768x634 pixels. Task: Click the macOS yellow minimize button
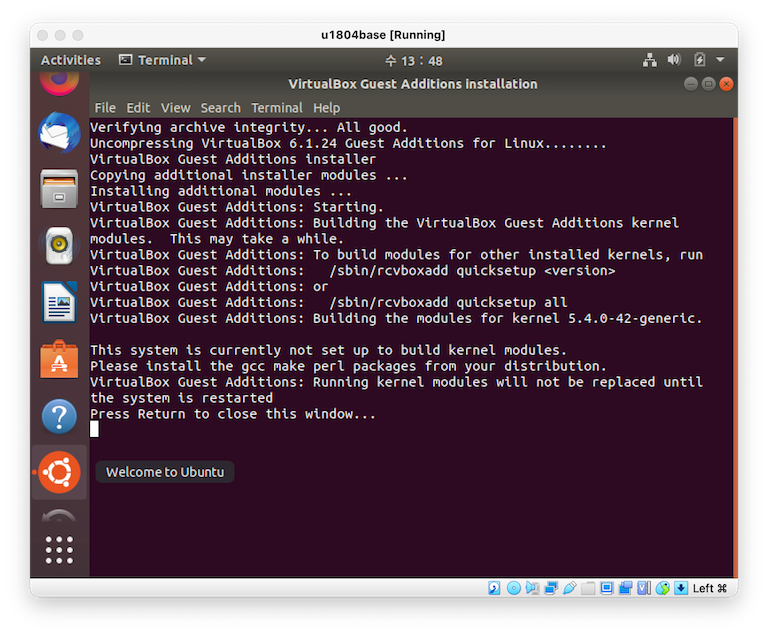60,35
